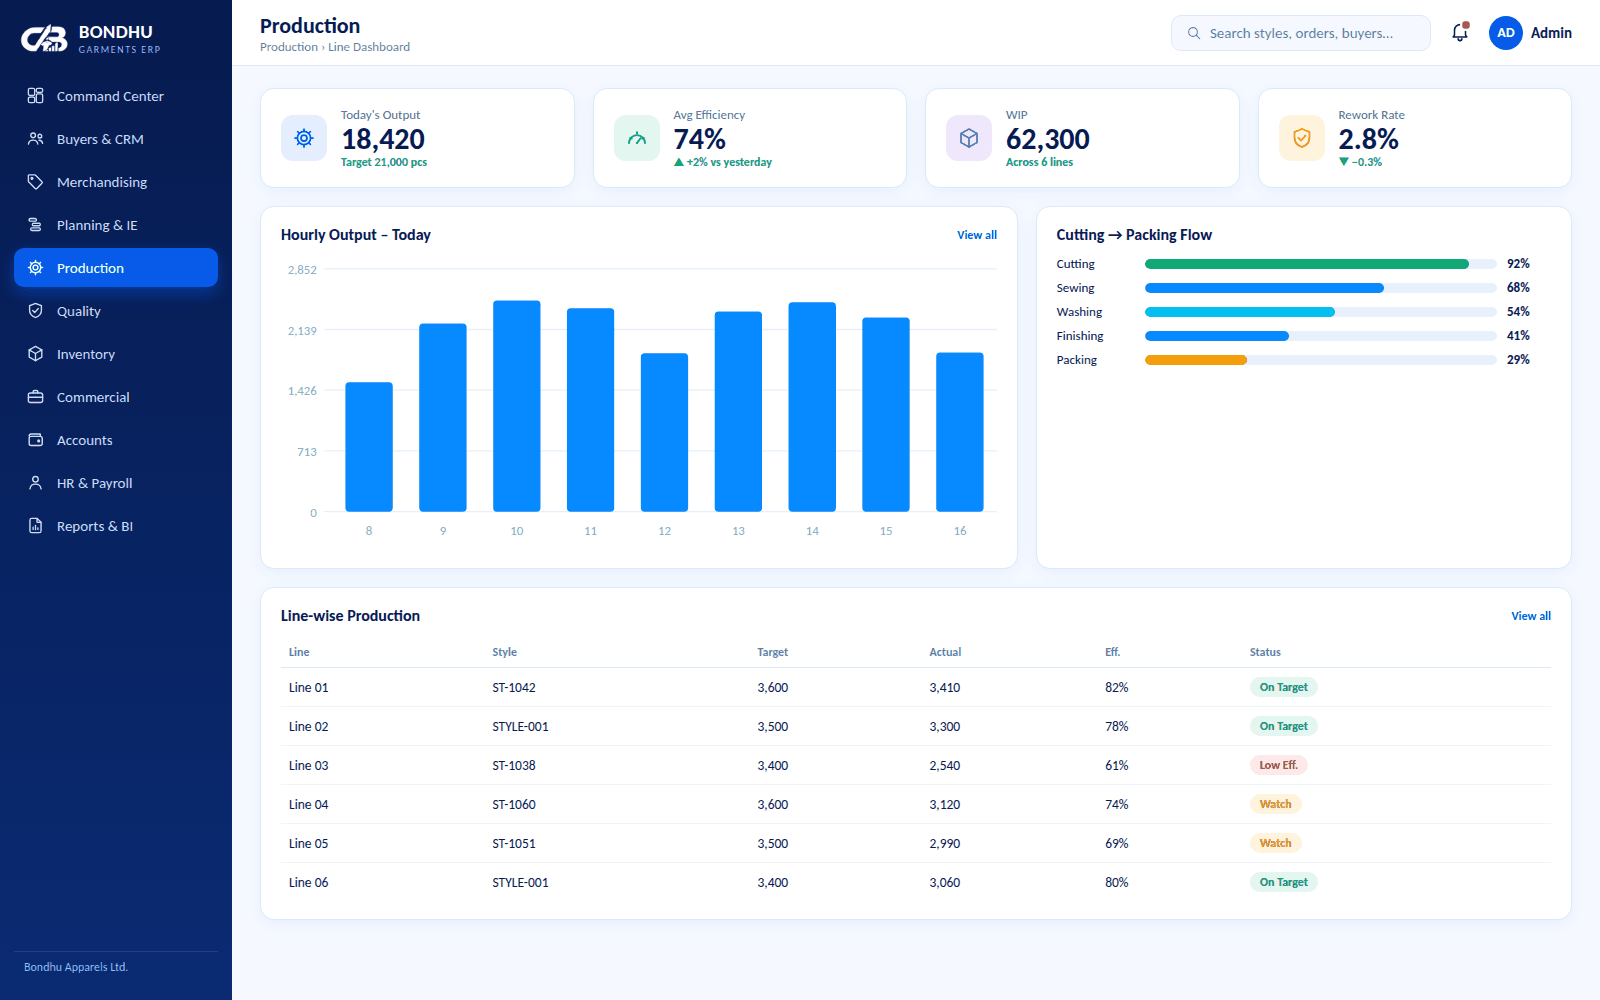The image size is (1600, 1000).
Task: Click the Today's Output gear icon
Action: click(304, 138)
